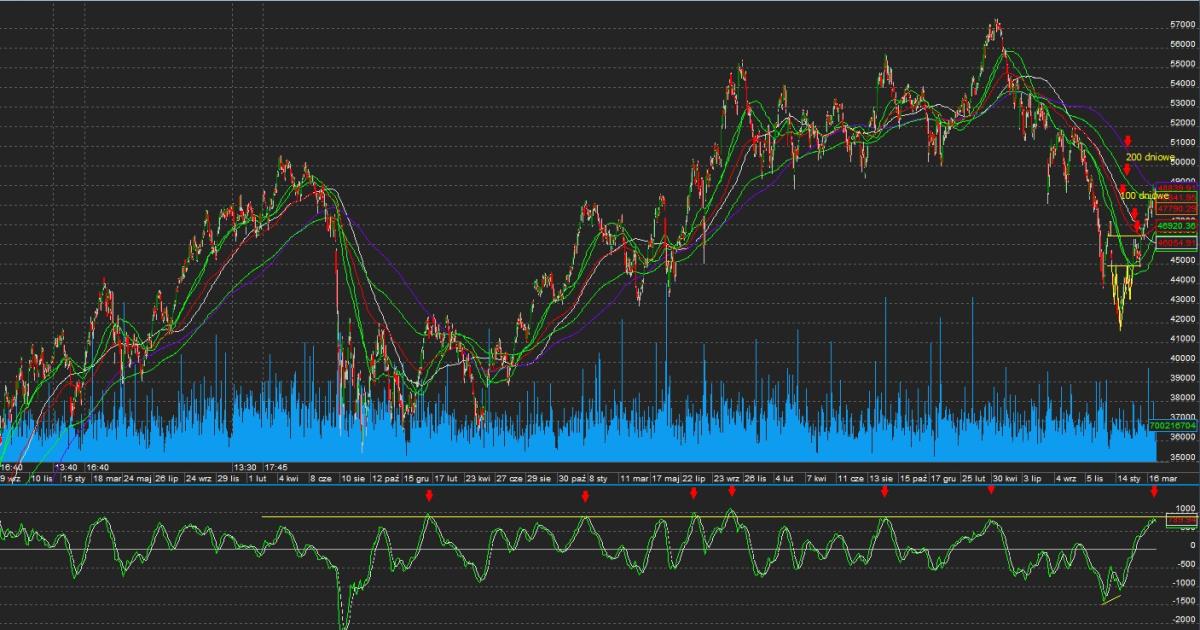Click the "14 sty" date on time axis
Screen dimensions: 1200x630
pos(1130,479)
